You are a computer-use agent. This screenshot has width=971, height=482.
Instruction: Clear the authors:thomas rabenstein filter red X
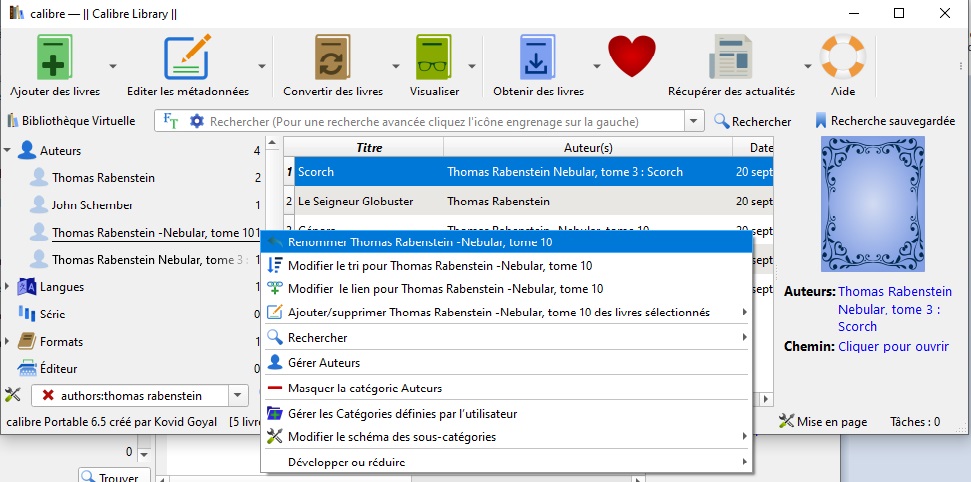[x=48, y=395]
